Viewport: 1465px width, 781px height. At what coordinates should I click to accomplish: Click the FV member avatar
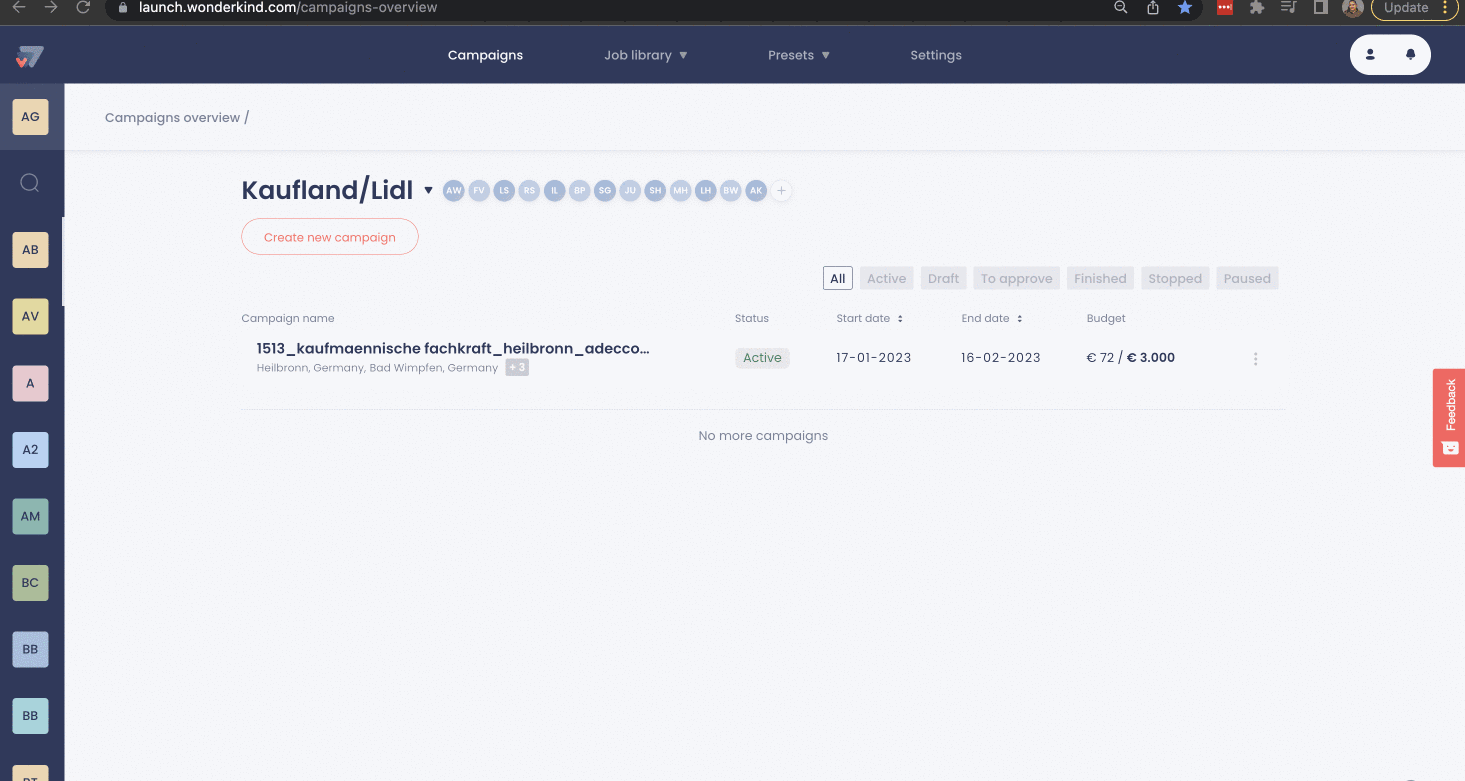479,190
